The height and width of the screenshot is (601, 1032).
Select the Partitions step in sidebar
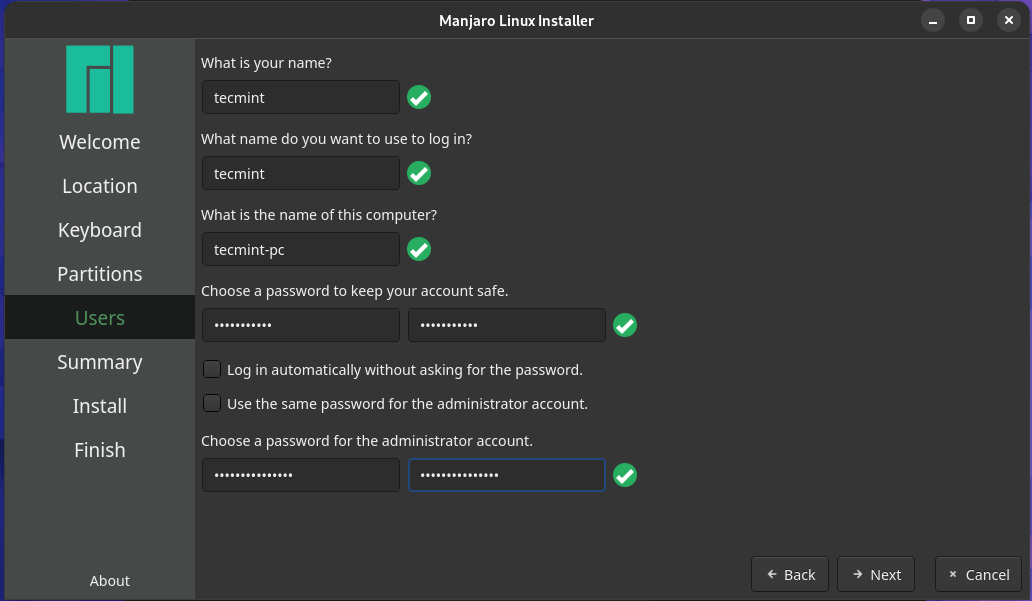click(x=100, y=274)
